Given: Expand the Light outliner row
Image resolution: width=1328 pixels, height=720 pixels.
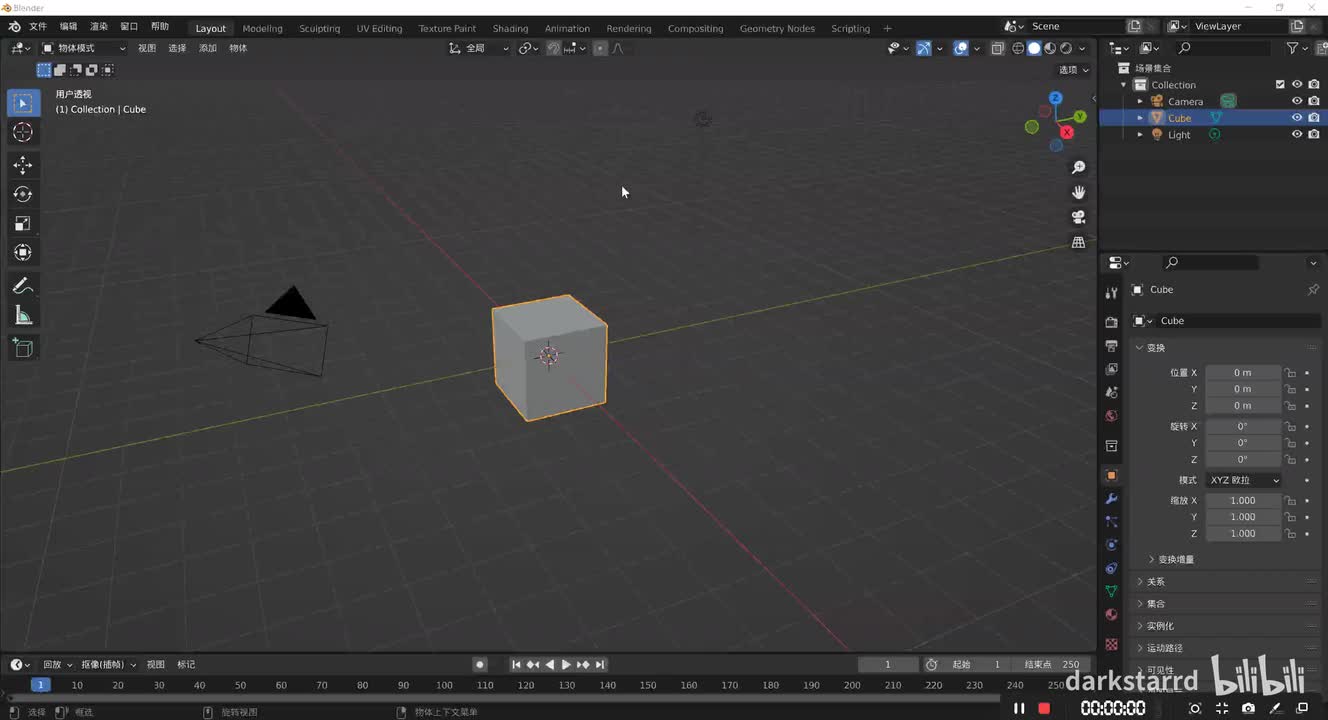Looking at the screenshot, I should (1140, 135).
